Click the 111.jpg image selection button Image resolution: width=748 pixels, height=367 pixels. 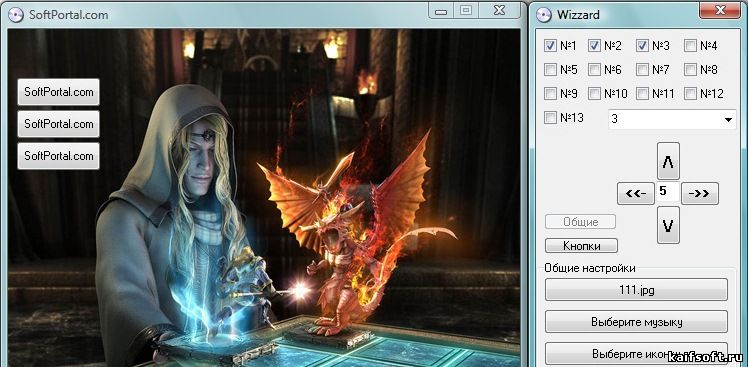[636, 290]
